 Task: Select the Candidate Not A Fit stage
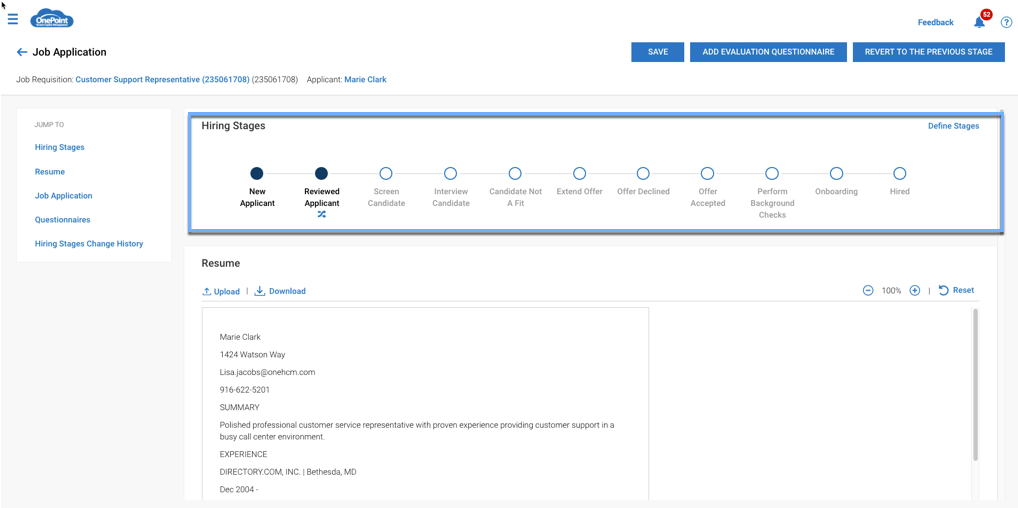click(x=515, y=173)
